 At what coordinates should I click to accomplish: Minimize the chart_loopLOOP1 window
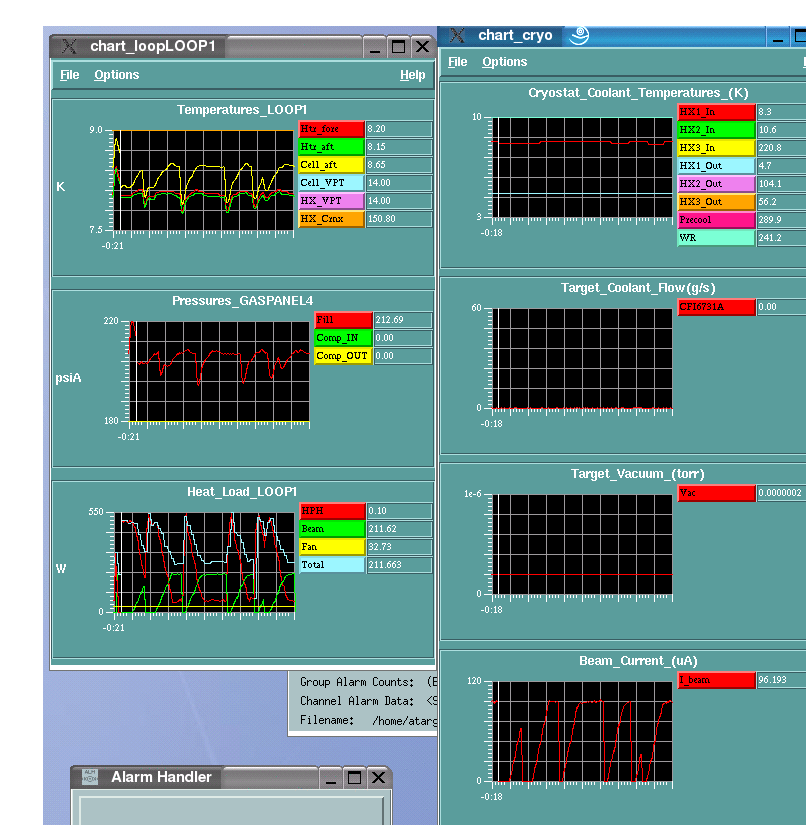coord(375,47)
